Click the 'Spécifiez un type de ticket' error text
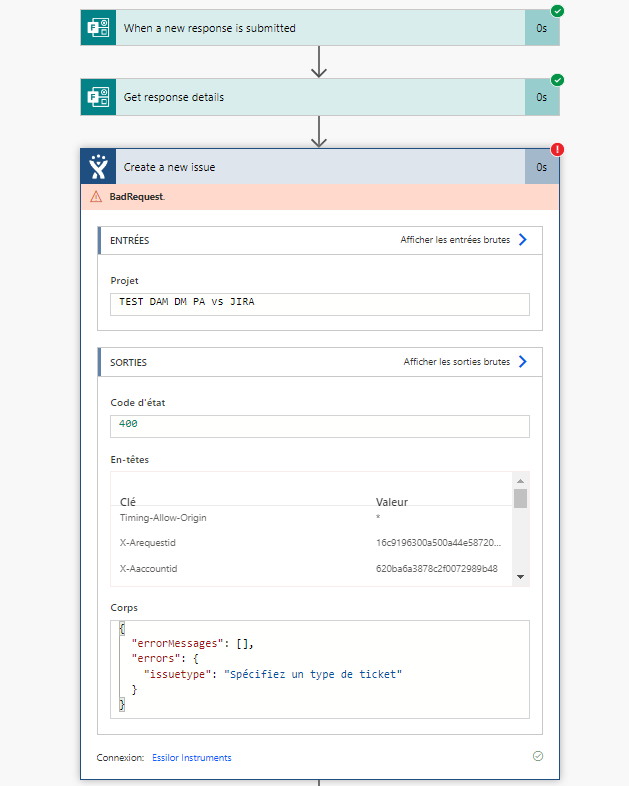Viewport: 629px width, 786px height. click(313, 674)
